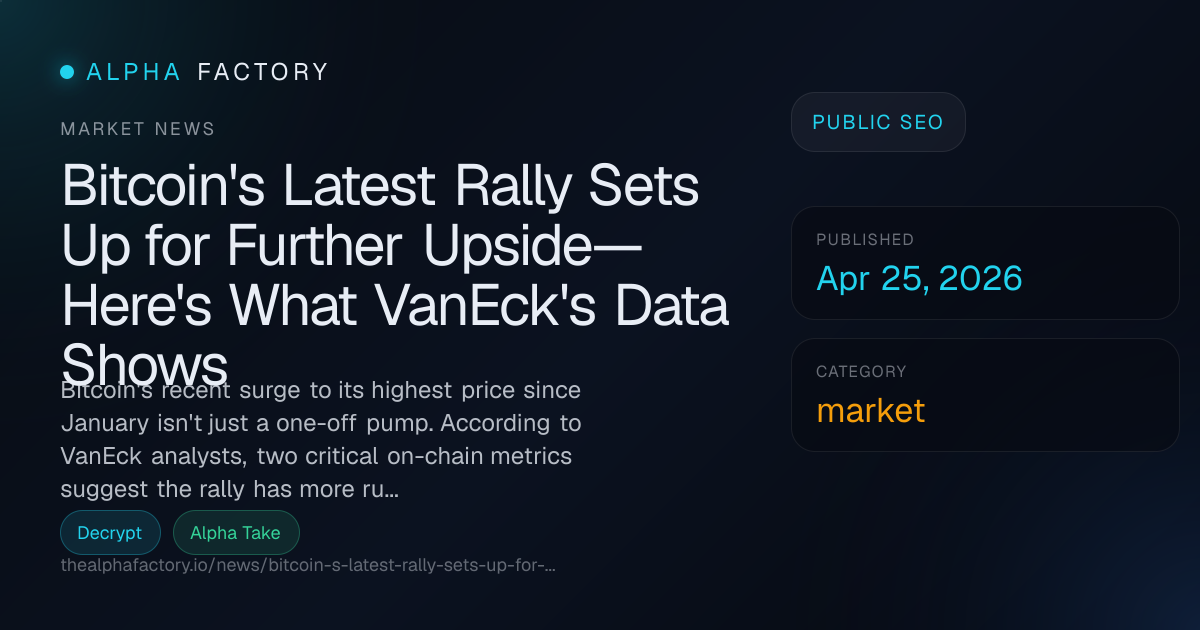Click the PUBLISHED card label
Image resolution: width=1200 pixels, height=630 pixels.
(865, 240)
